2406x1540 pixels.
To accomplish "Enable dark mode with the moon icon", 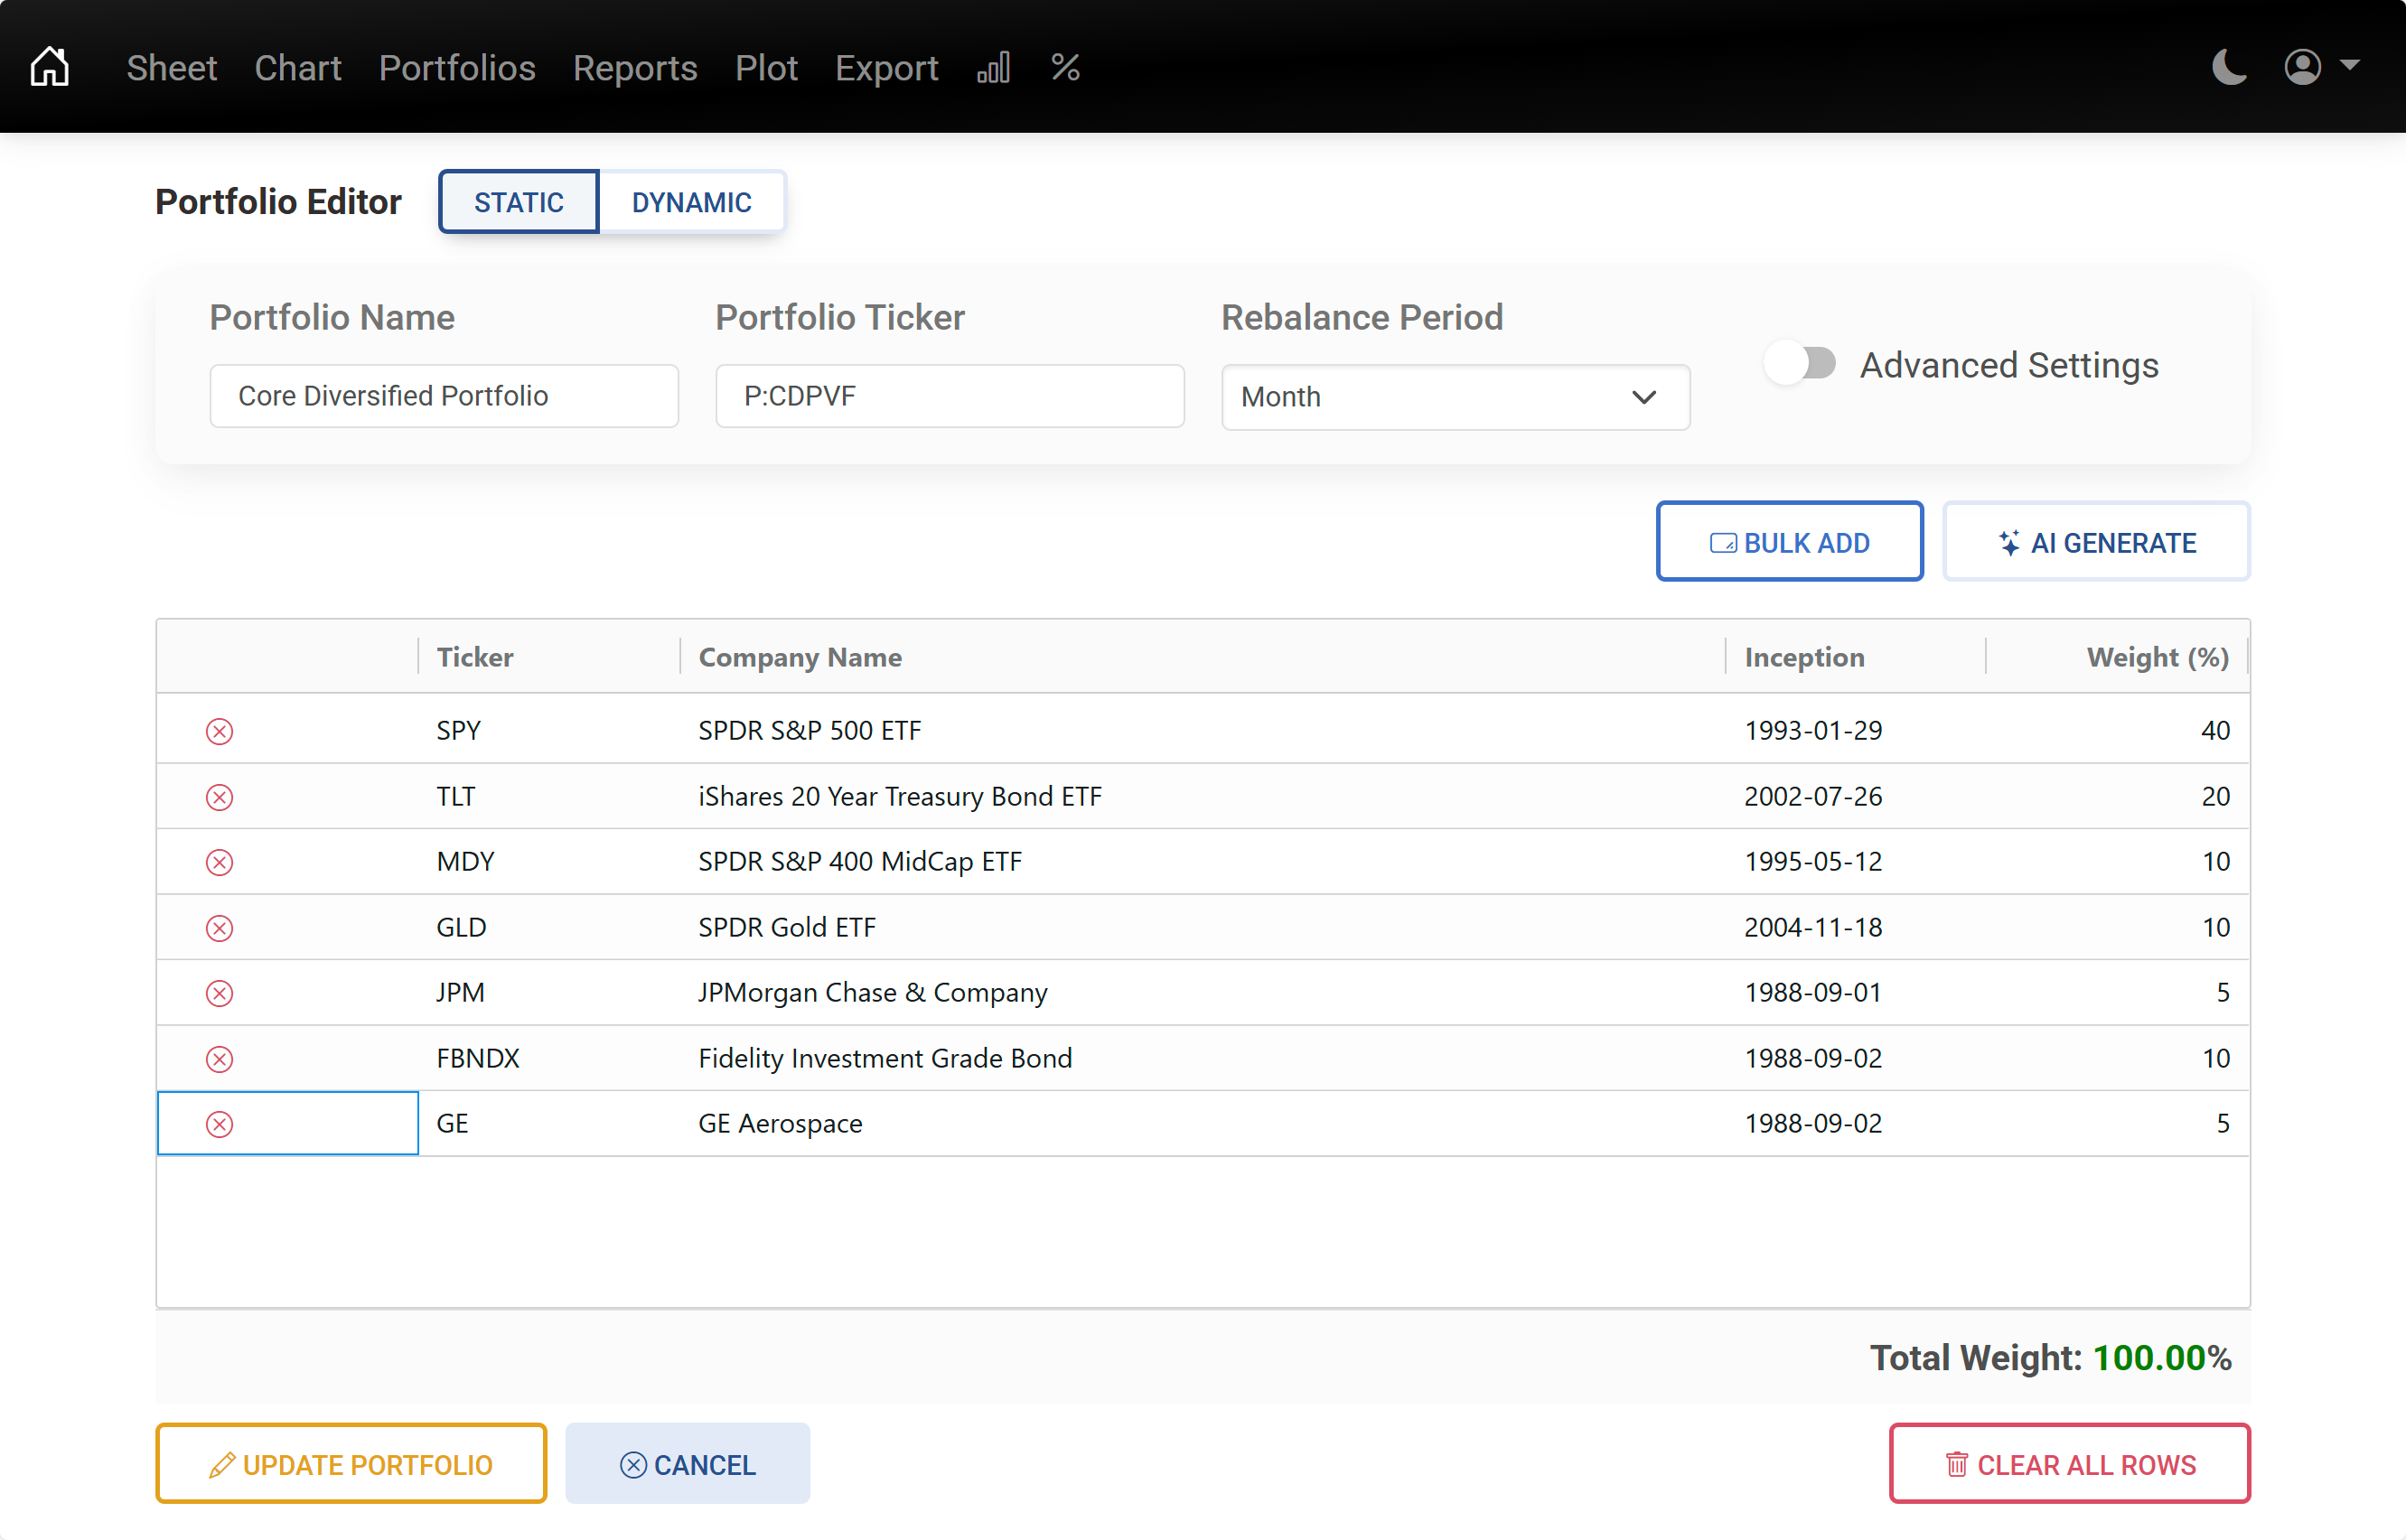I will [2229, 66].
